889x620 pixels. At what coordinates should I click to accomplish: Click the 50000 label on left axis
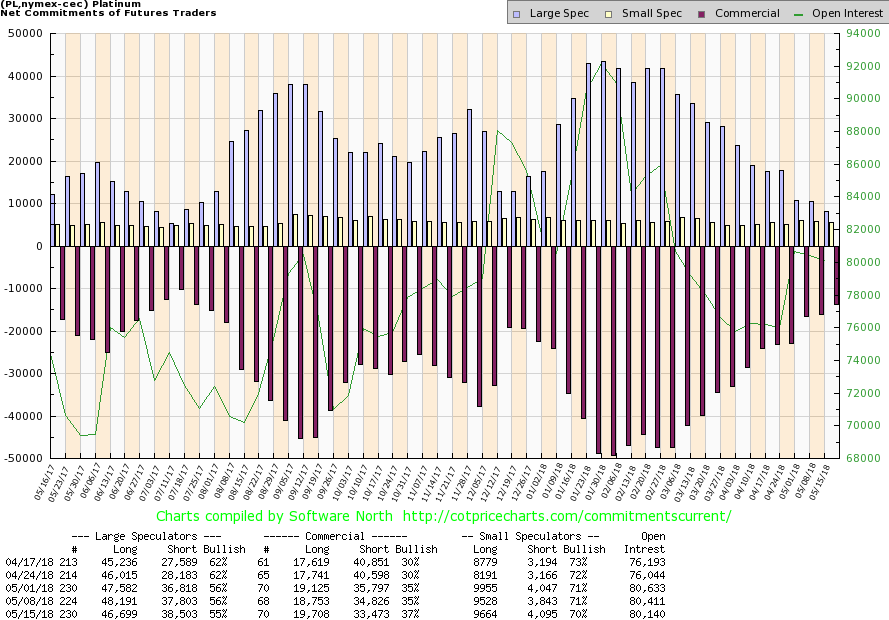pyautogui.click(x=24, y=33)
